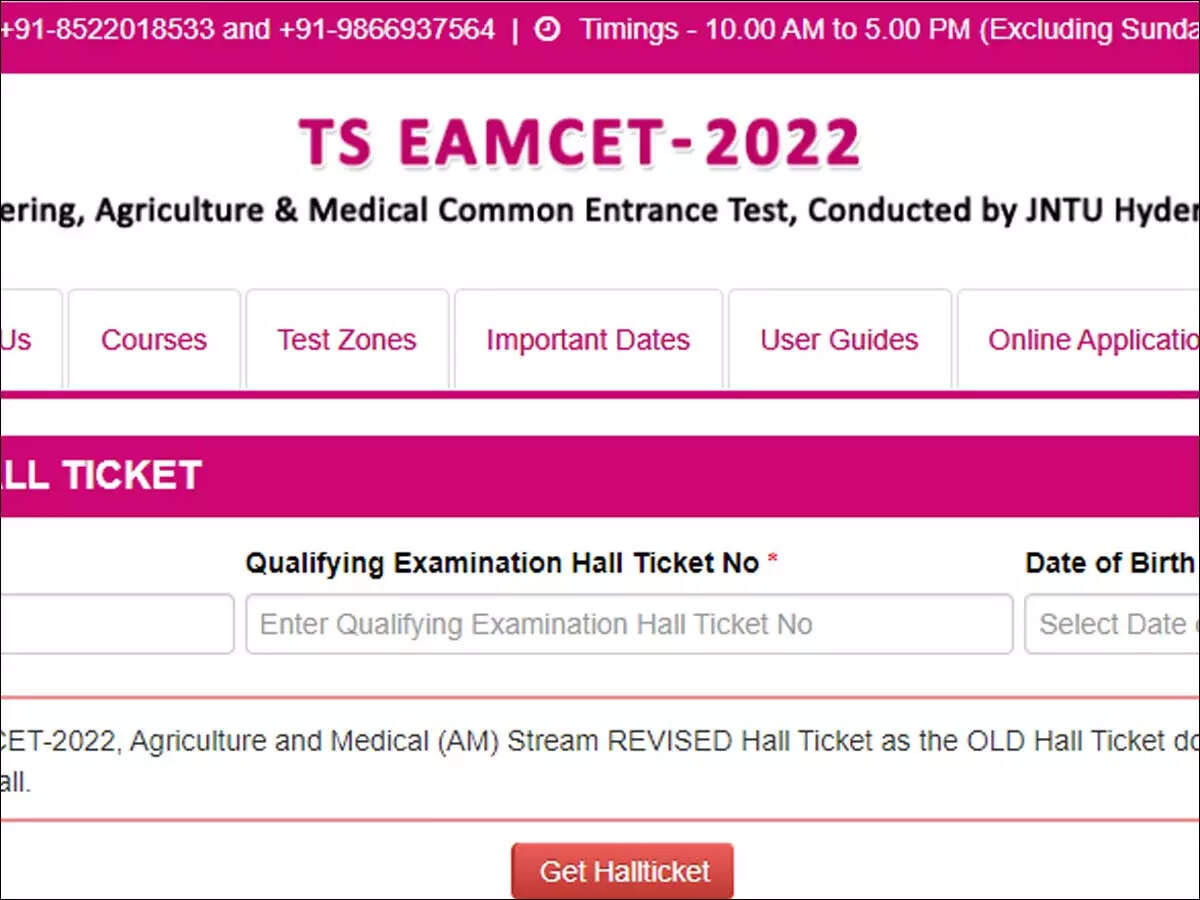Open the Courses tab
The width and height of the screenshot is (1200, 900).
click(154, 340)
